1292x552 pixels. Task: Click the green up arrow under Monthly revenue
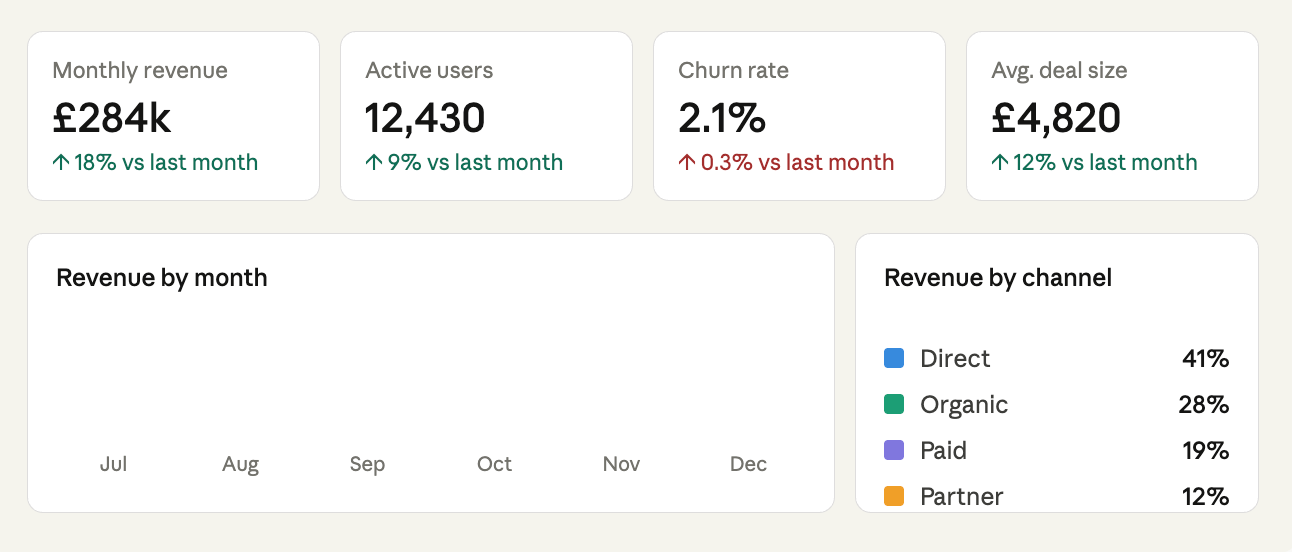pyautogui.click(x=60, y=163)
